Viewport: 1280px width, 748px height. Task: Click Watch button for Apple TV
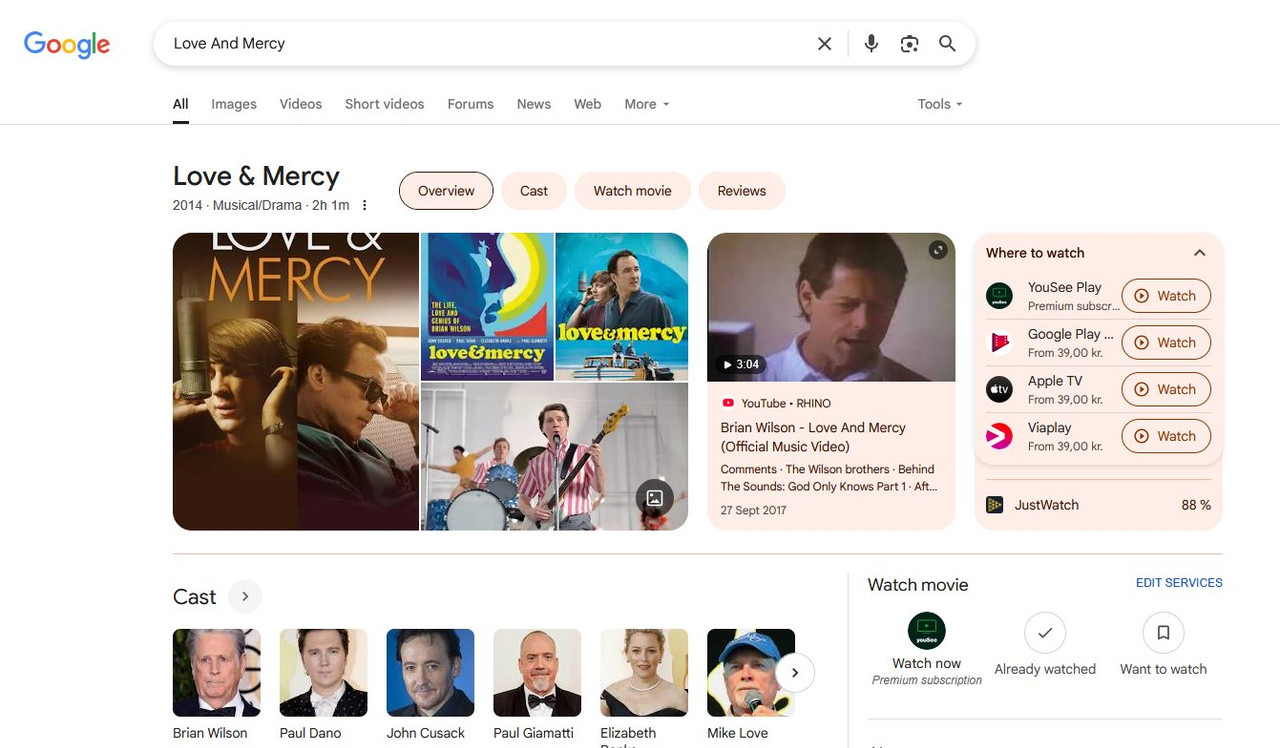pyautogui.click(x=1166, y=390)
